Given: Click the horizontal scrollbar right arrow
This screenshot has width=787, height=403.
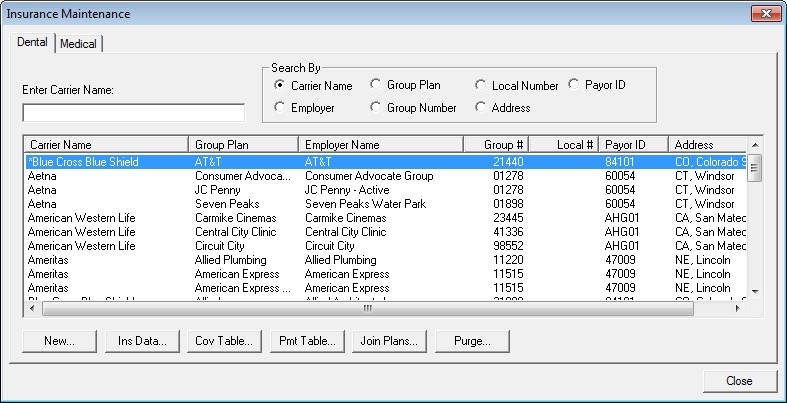Looking at the screenshot, I should pos(740,309).
